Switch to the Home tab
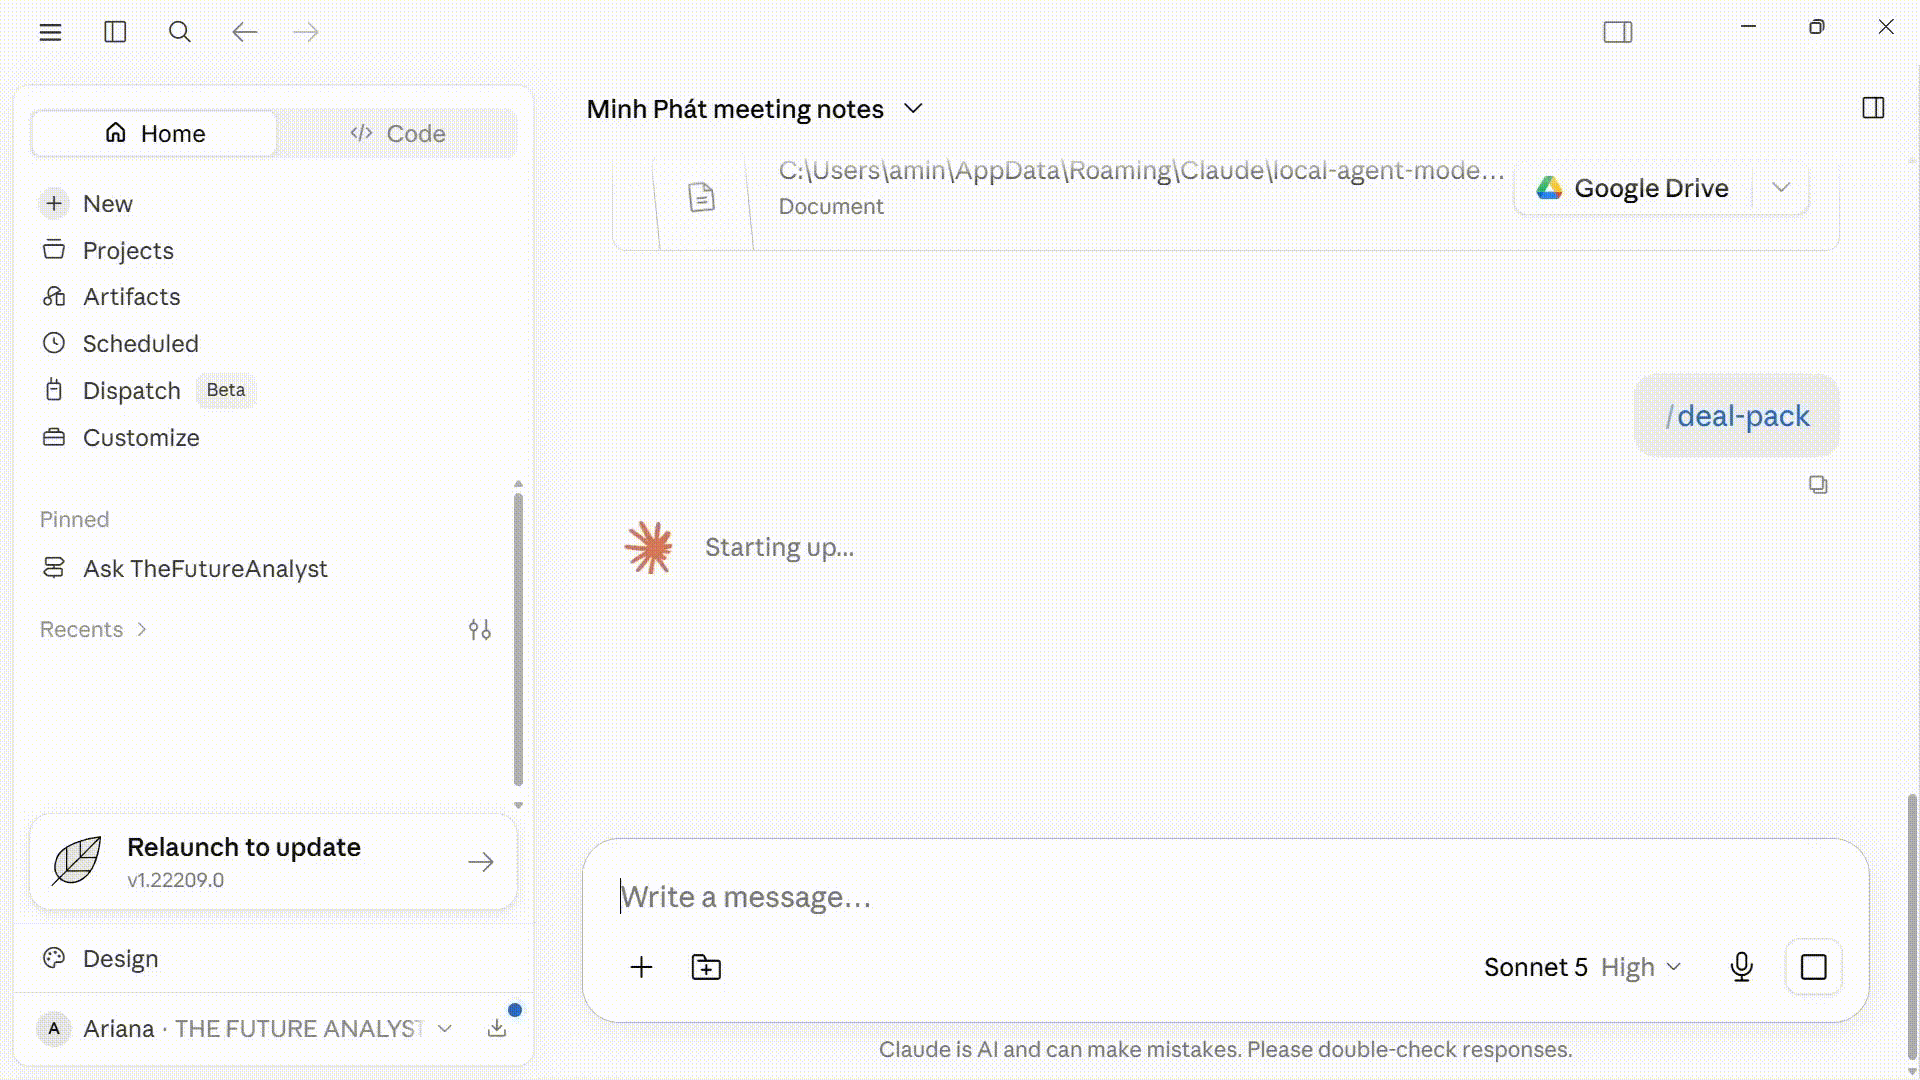This screenshot has height=1080, width=1920. [154, 133]
